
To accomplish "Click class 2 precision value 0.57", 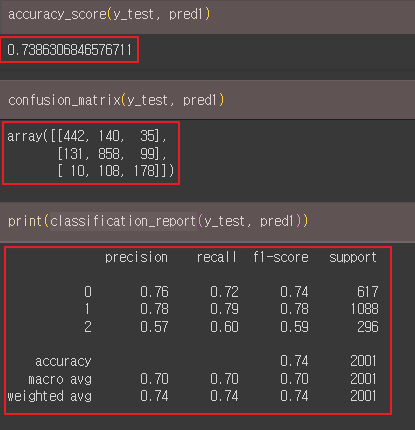I will click(x=154, y=327).
